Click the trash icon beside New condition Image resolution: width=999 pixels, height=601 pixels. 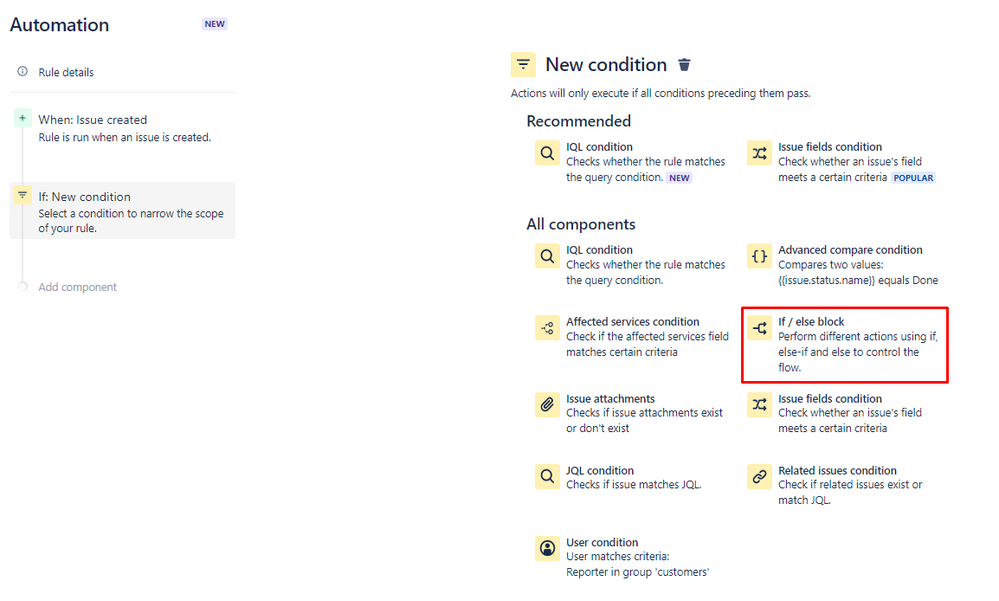coord(683,64)
